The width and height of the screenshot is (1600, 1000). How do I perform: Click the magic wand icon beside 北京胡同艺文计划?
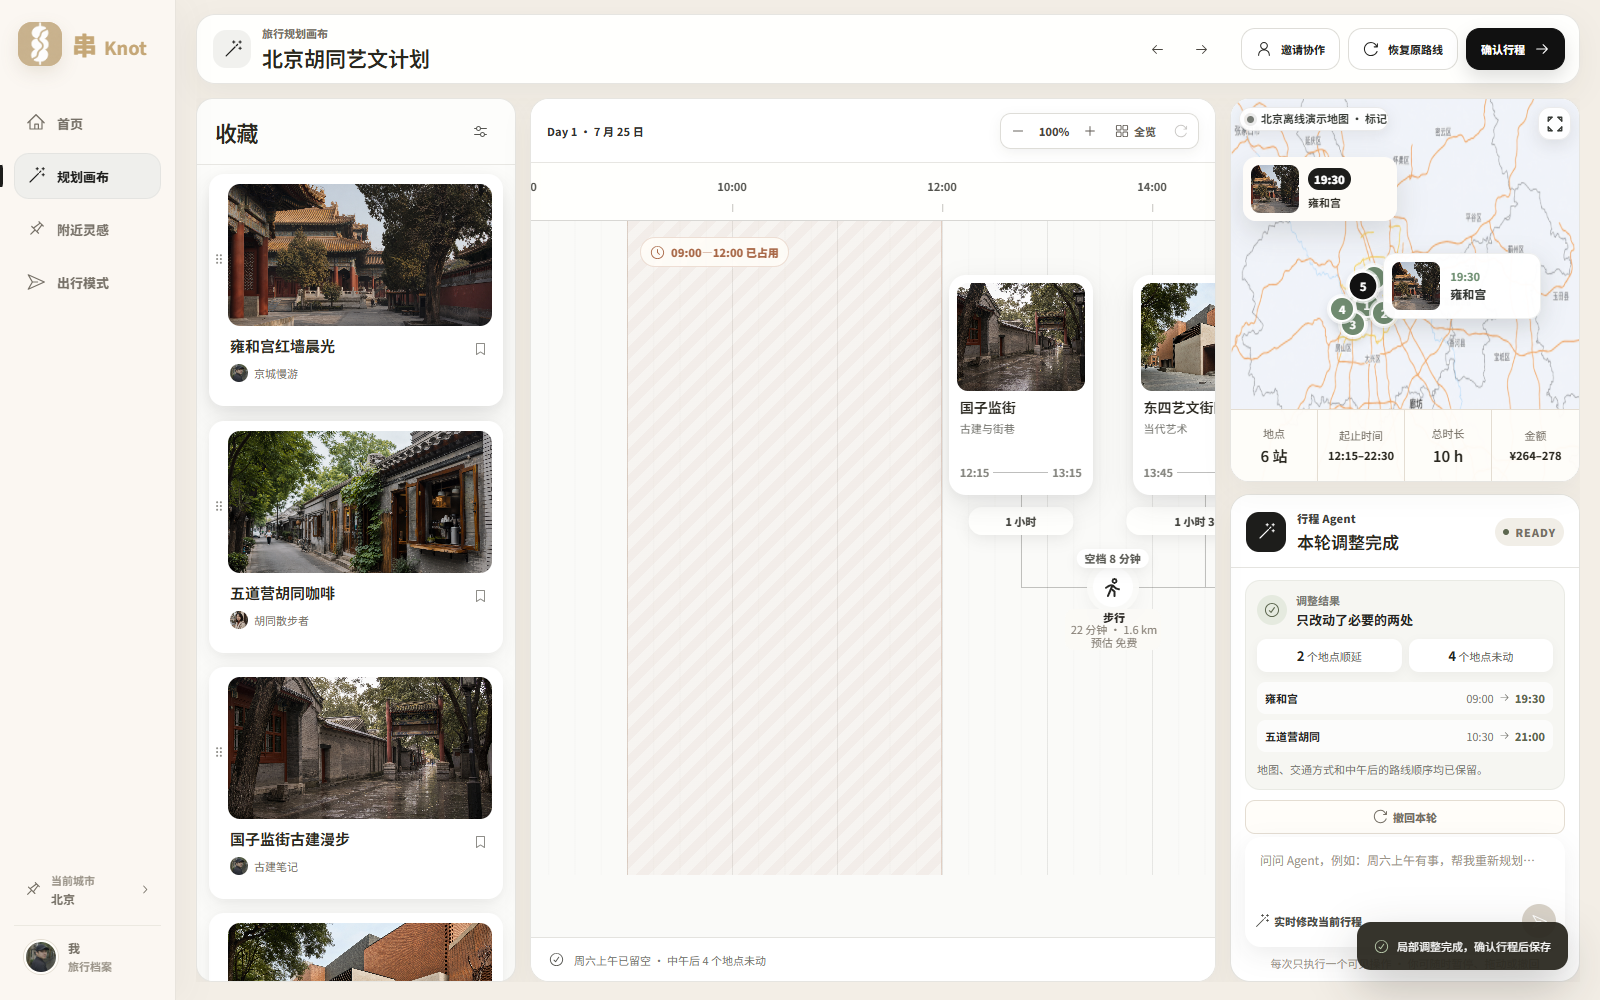[x=233, y=48]
